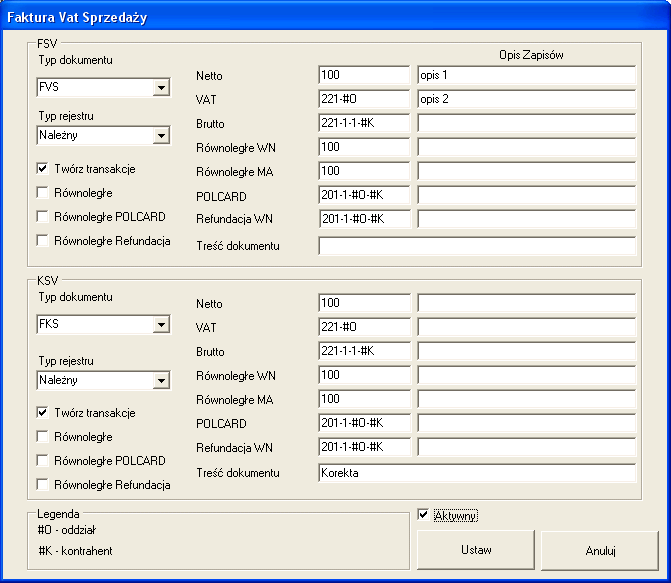Click FSV Równoległe WN account field

tap(364, 147)
